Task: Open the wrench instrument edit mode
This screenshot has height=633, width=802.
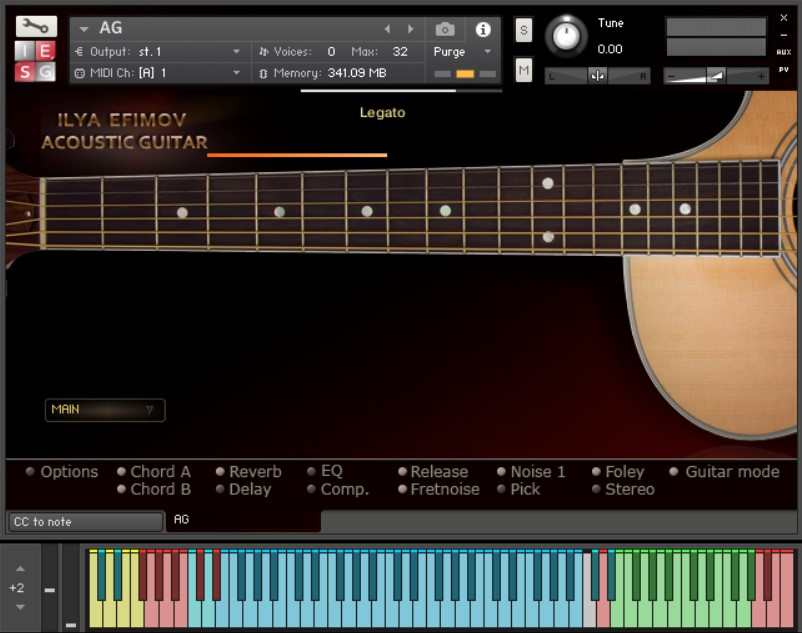Action: (36, 26)
